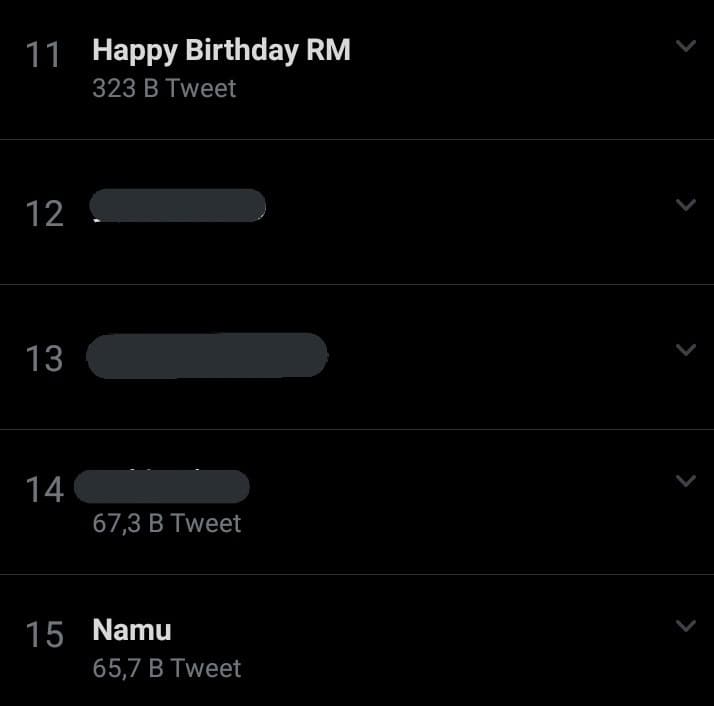Click the 323 B Tweet count

[164, 88]
